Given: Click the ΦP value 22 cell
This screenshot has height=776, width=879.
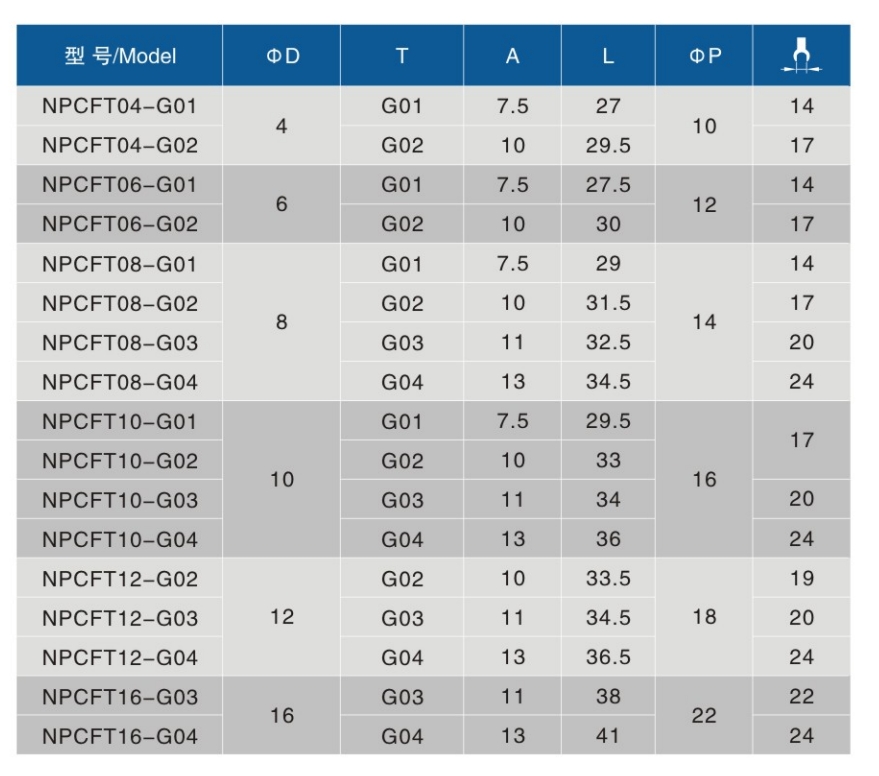Looking at the screenshot, I should click(704, 716).
